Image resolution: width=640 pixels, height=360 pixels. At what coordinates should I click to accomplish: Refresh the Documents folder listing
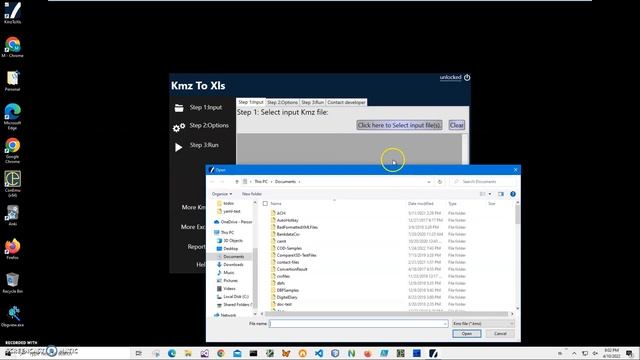440,182
